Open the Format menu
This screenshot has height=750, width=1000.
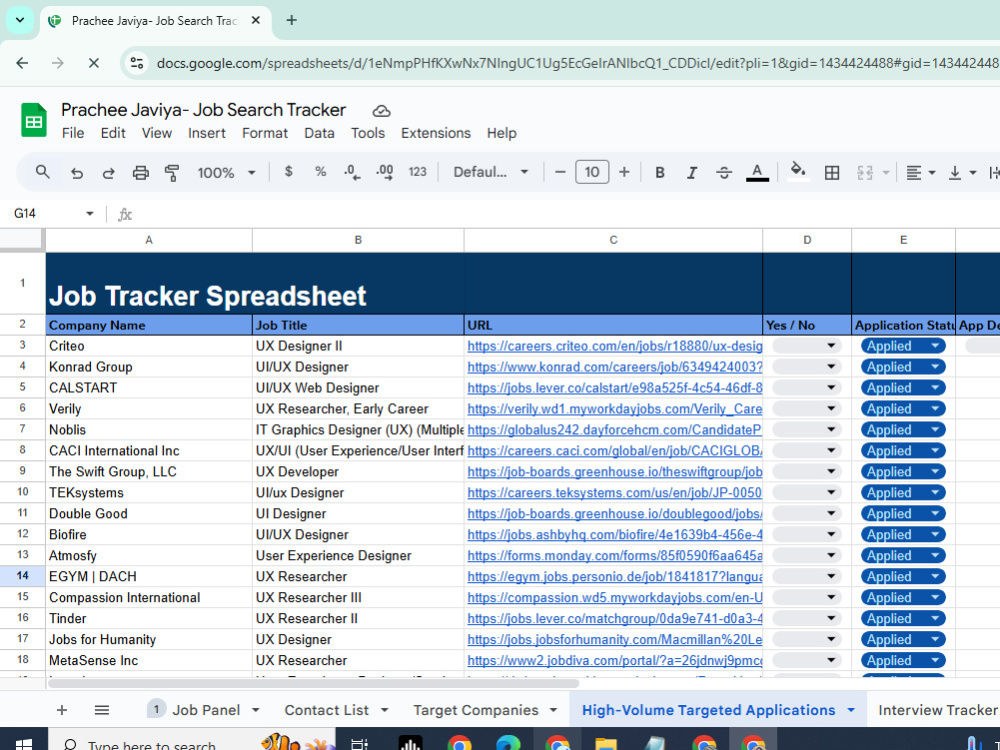click(x=265, y=133)
